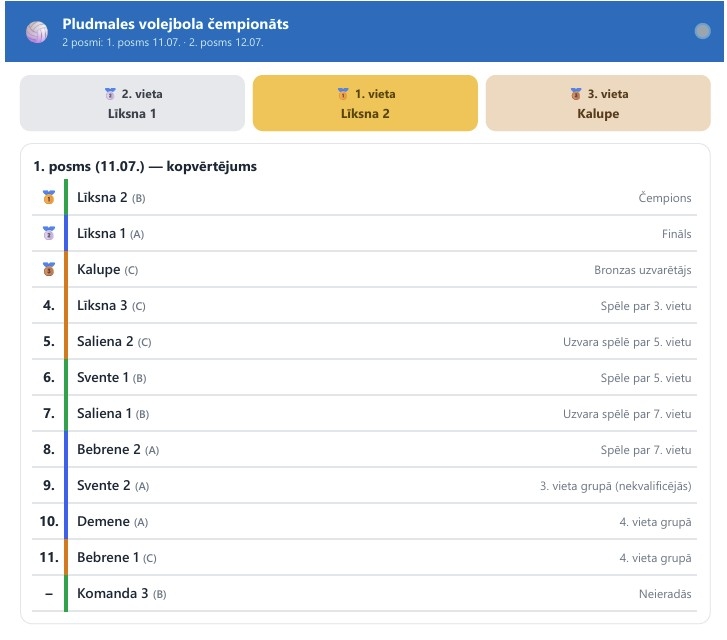Select the Svente 1 team row

click(x=364, y=378)
